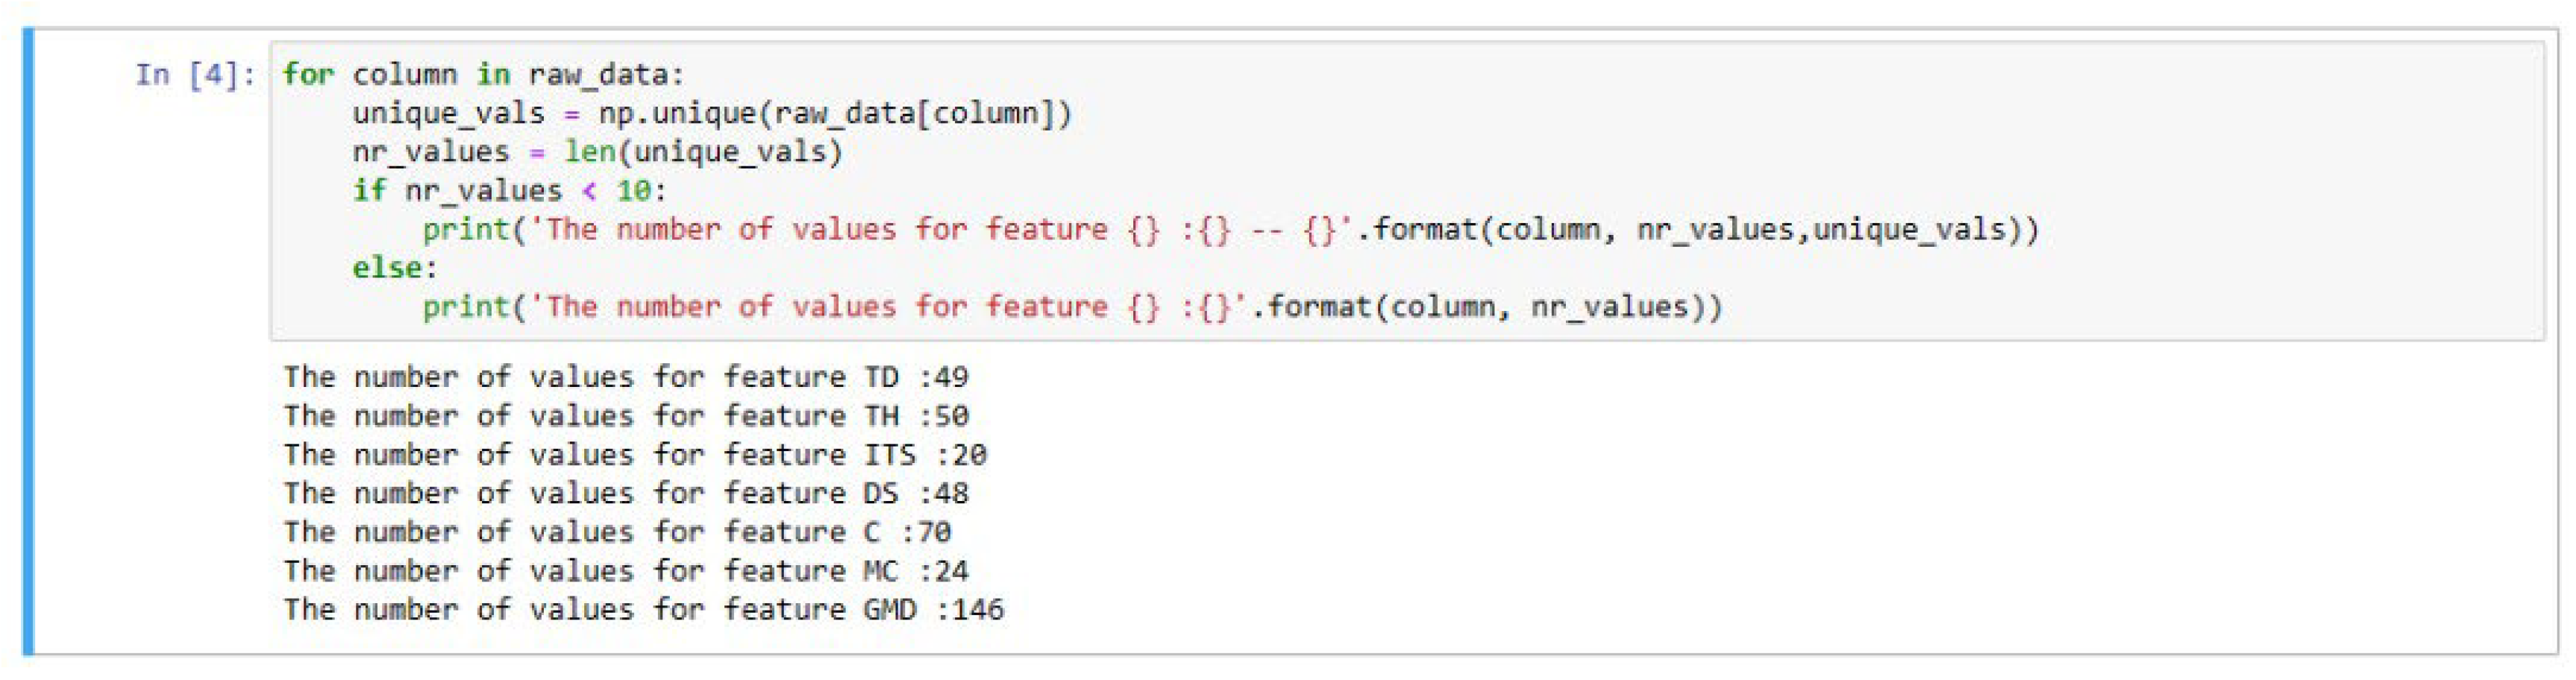Click output line for feature GMD
Screen dimensions: 2576x680
point(643,610)
